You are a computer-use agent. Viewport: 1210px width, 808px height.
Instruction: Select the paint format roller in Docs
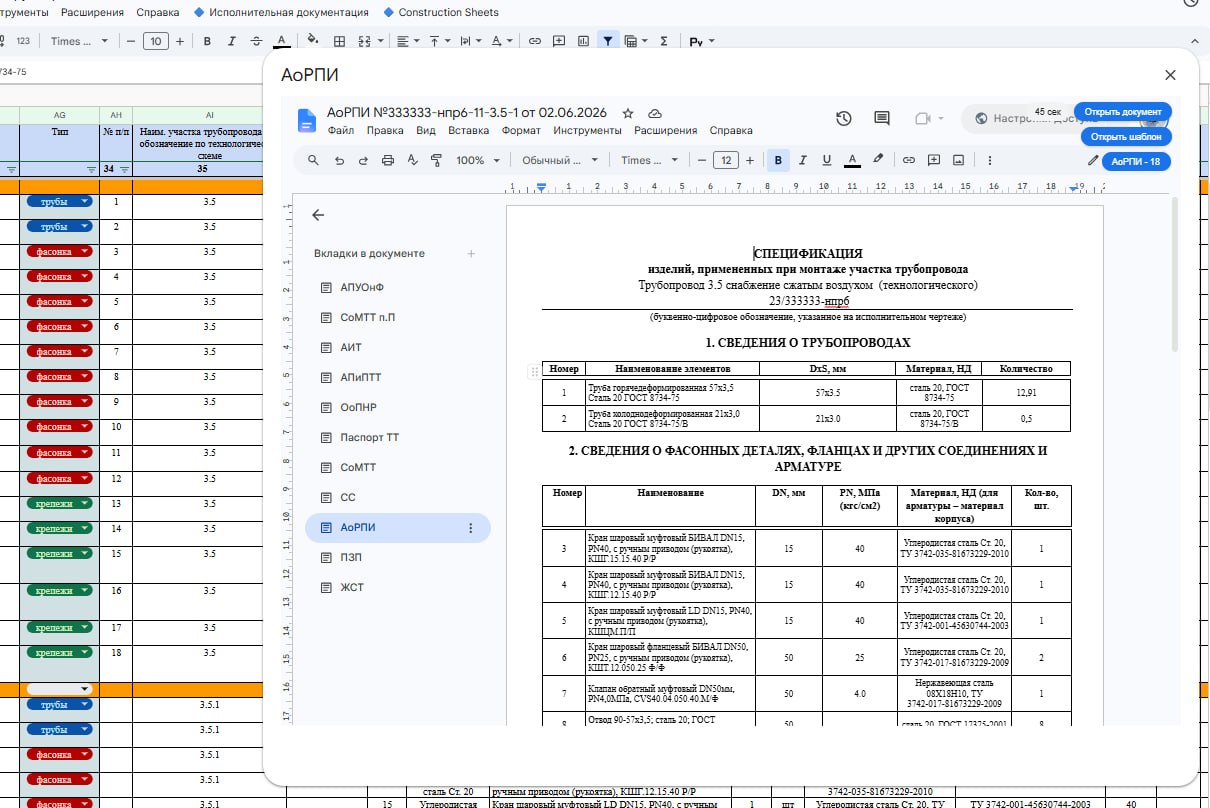[x=436, y=160]
